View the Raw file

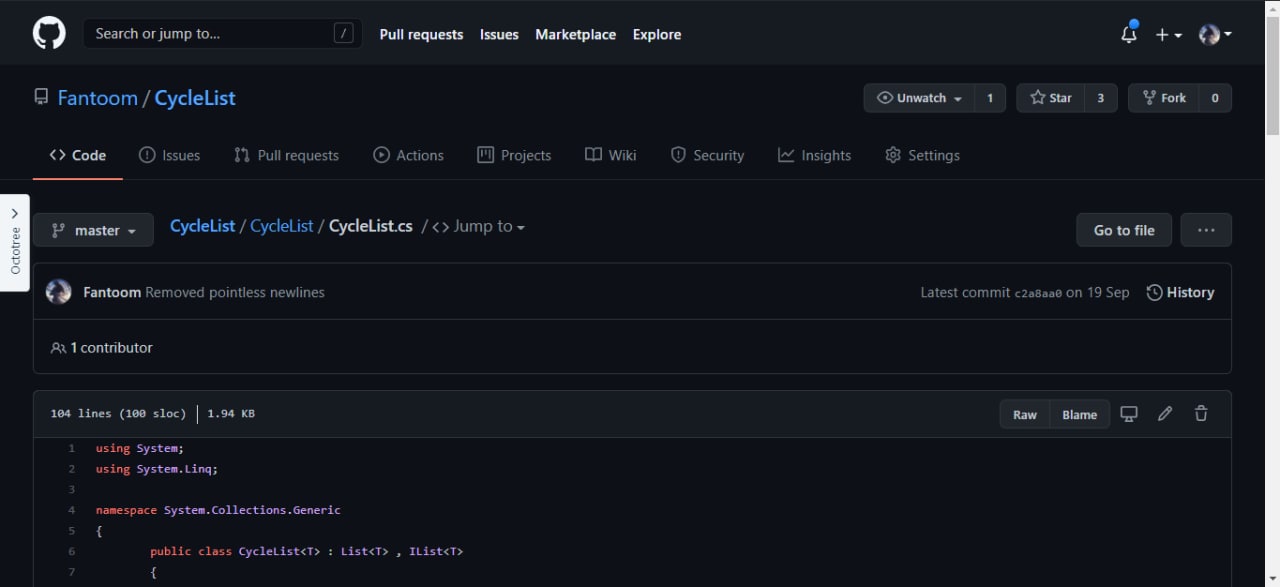(x=1025, y=414)
